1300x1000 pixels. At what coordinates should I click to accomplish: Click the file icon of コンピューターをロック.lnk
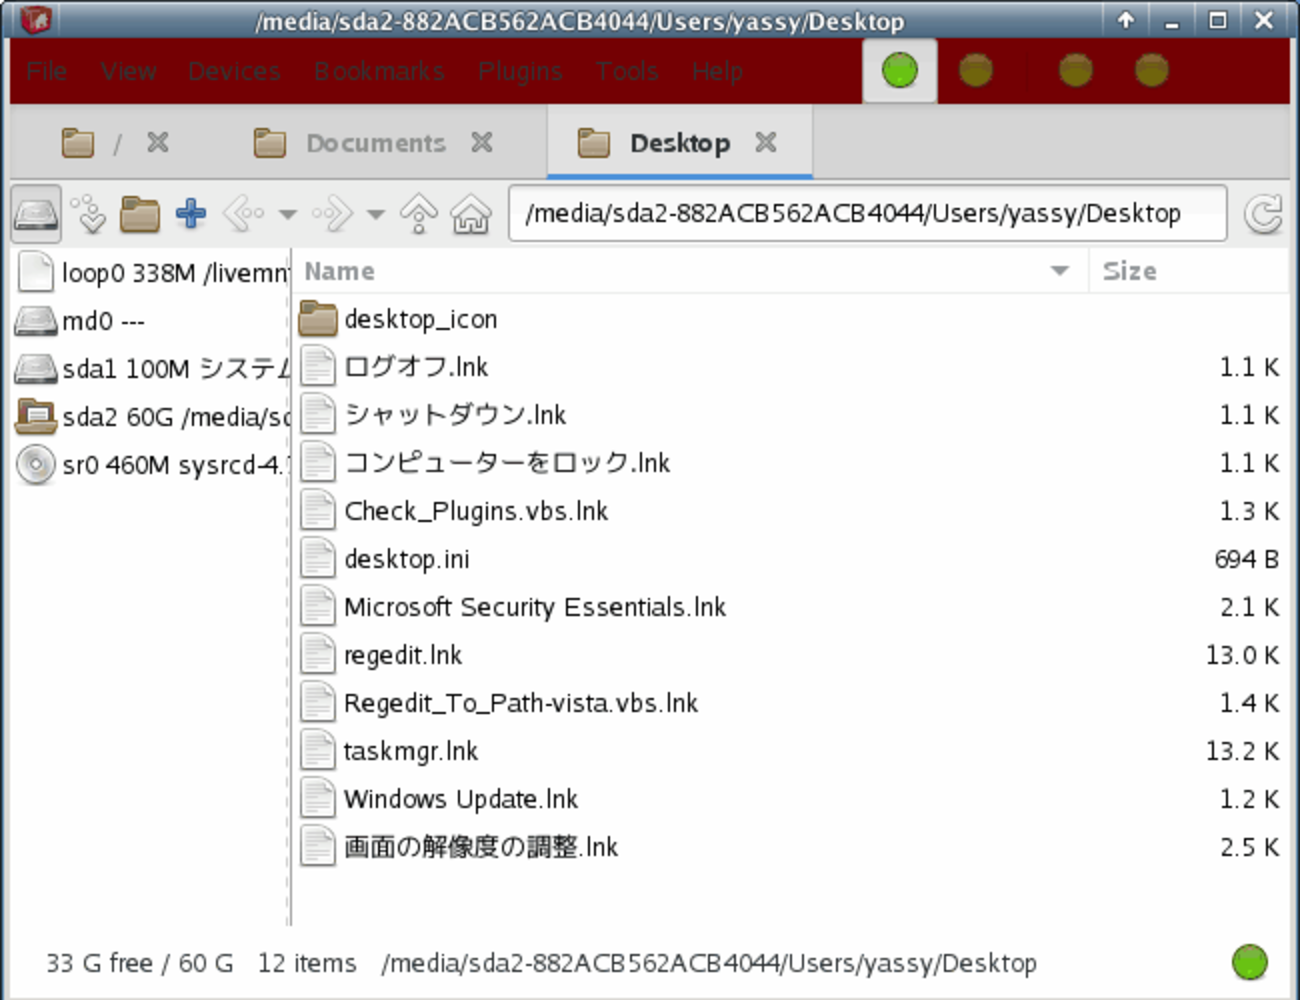pyautogui.click(x=319, y=463)
